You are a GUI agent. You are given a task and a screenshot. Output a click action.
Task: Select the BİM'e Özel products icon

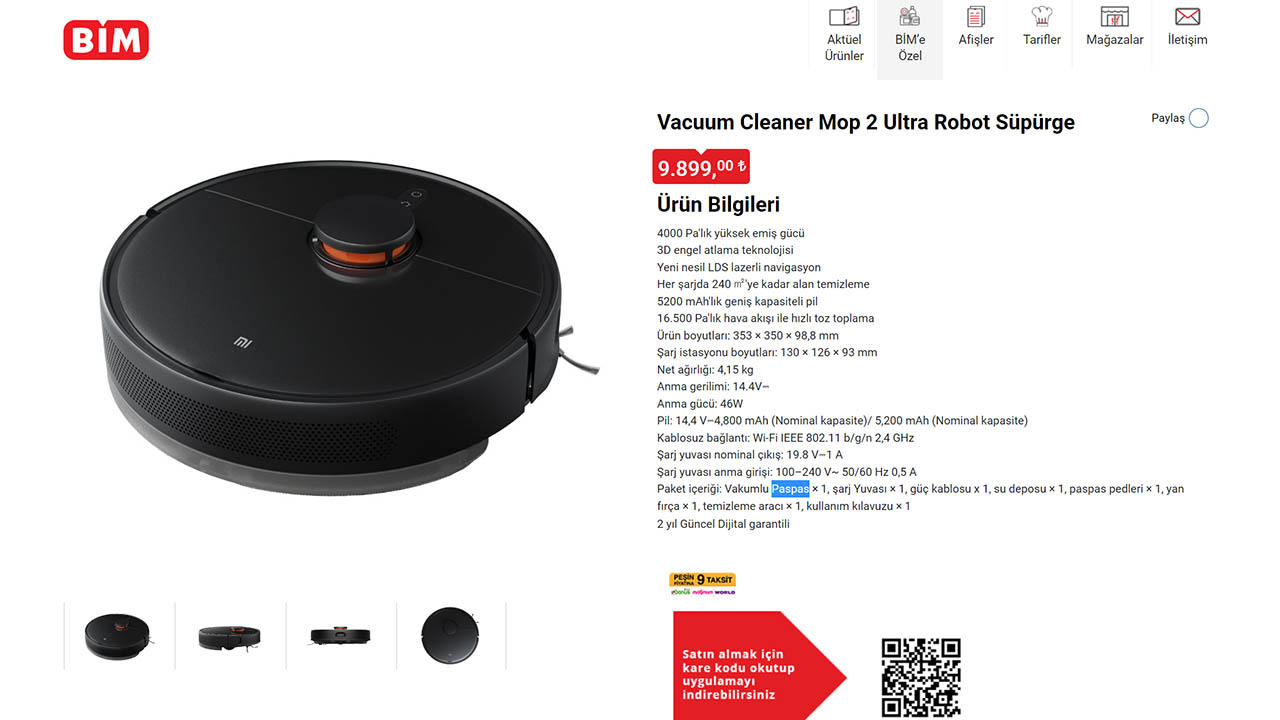(x=909, y=17)
